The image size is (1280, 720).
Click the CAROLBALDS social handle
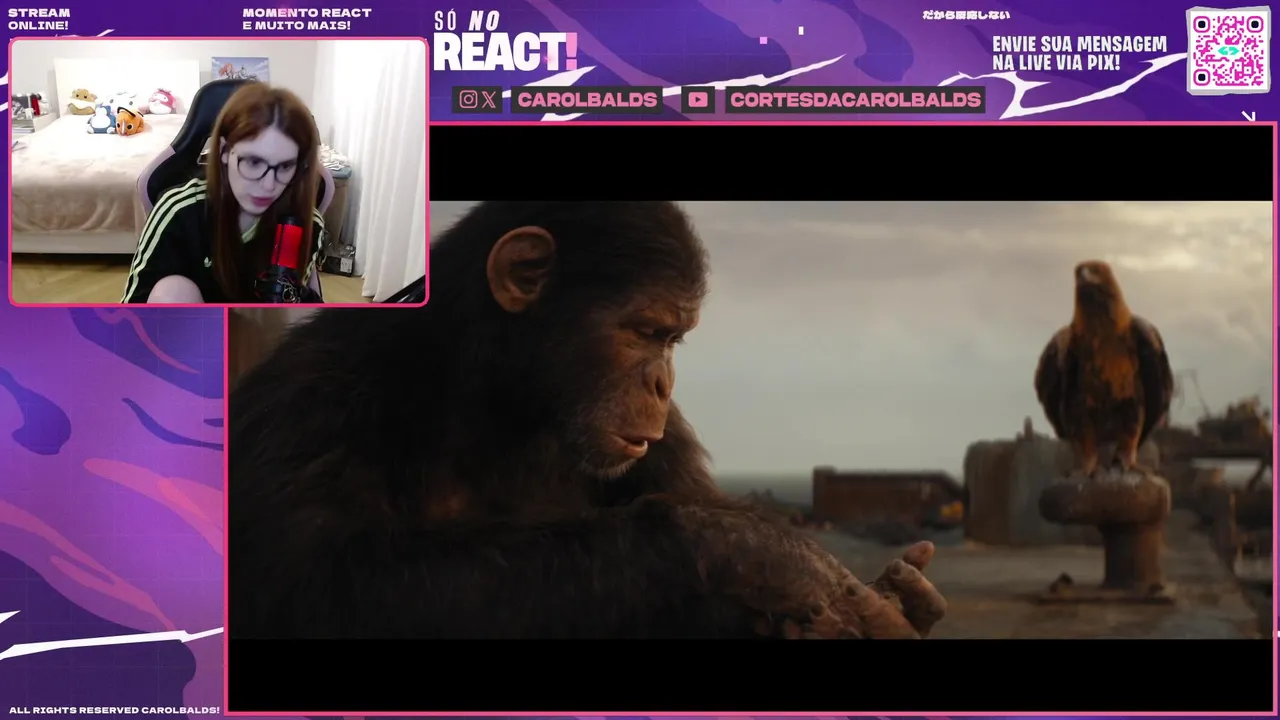coord(587,99)
